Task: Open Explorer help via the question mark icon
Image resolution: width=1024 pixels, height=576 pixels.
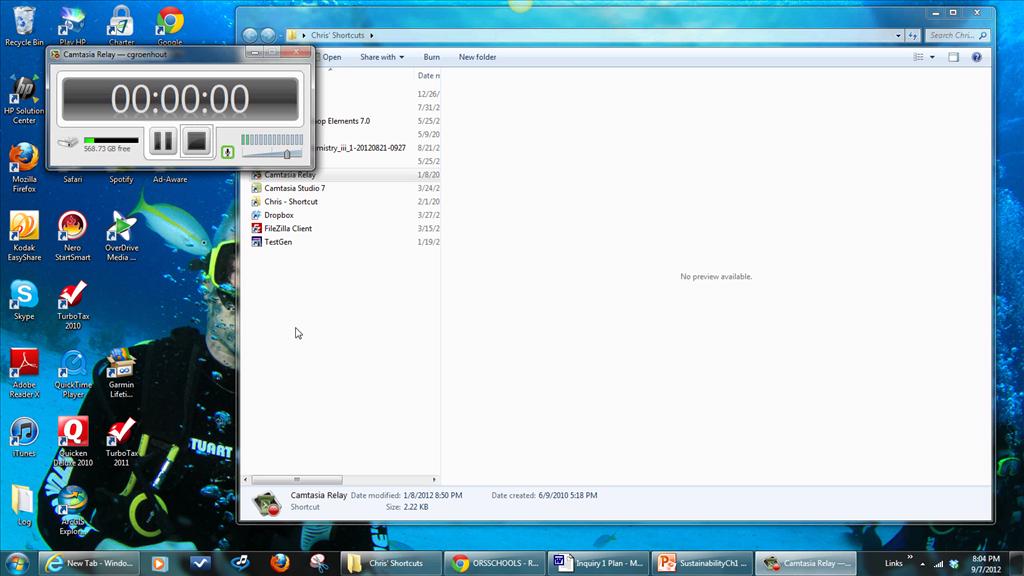Action: click(x=976, y=57)
